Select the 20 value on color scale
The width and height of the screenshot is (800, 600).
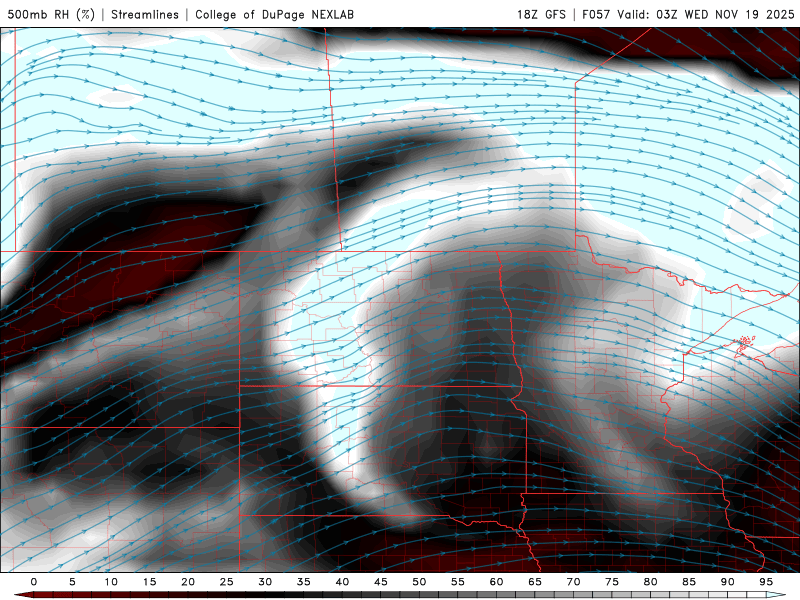(x=188, y=582)
